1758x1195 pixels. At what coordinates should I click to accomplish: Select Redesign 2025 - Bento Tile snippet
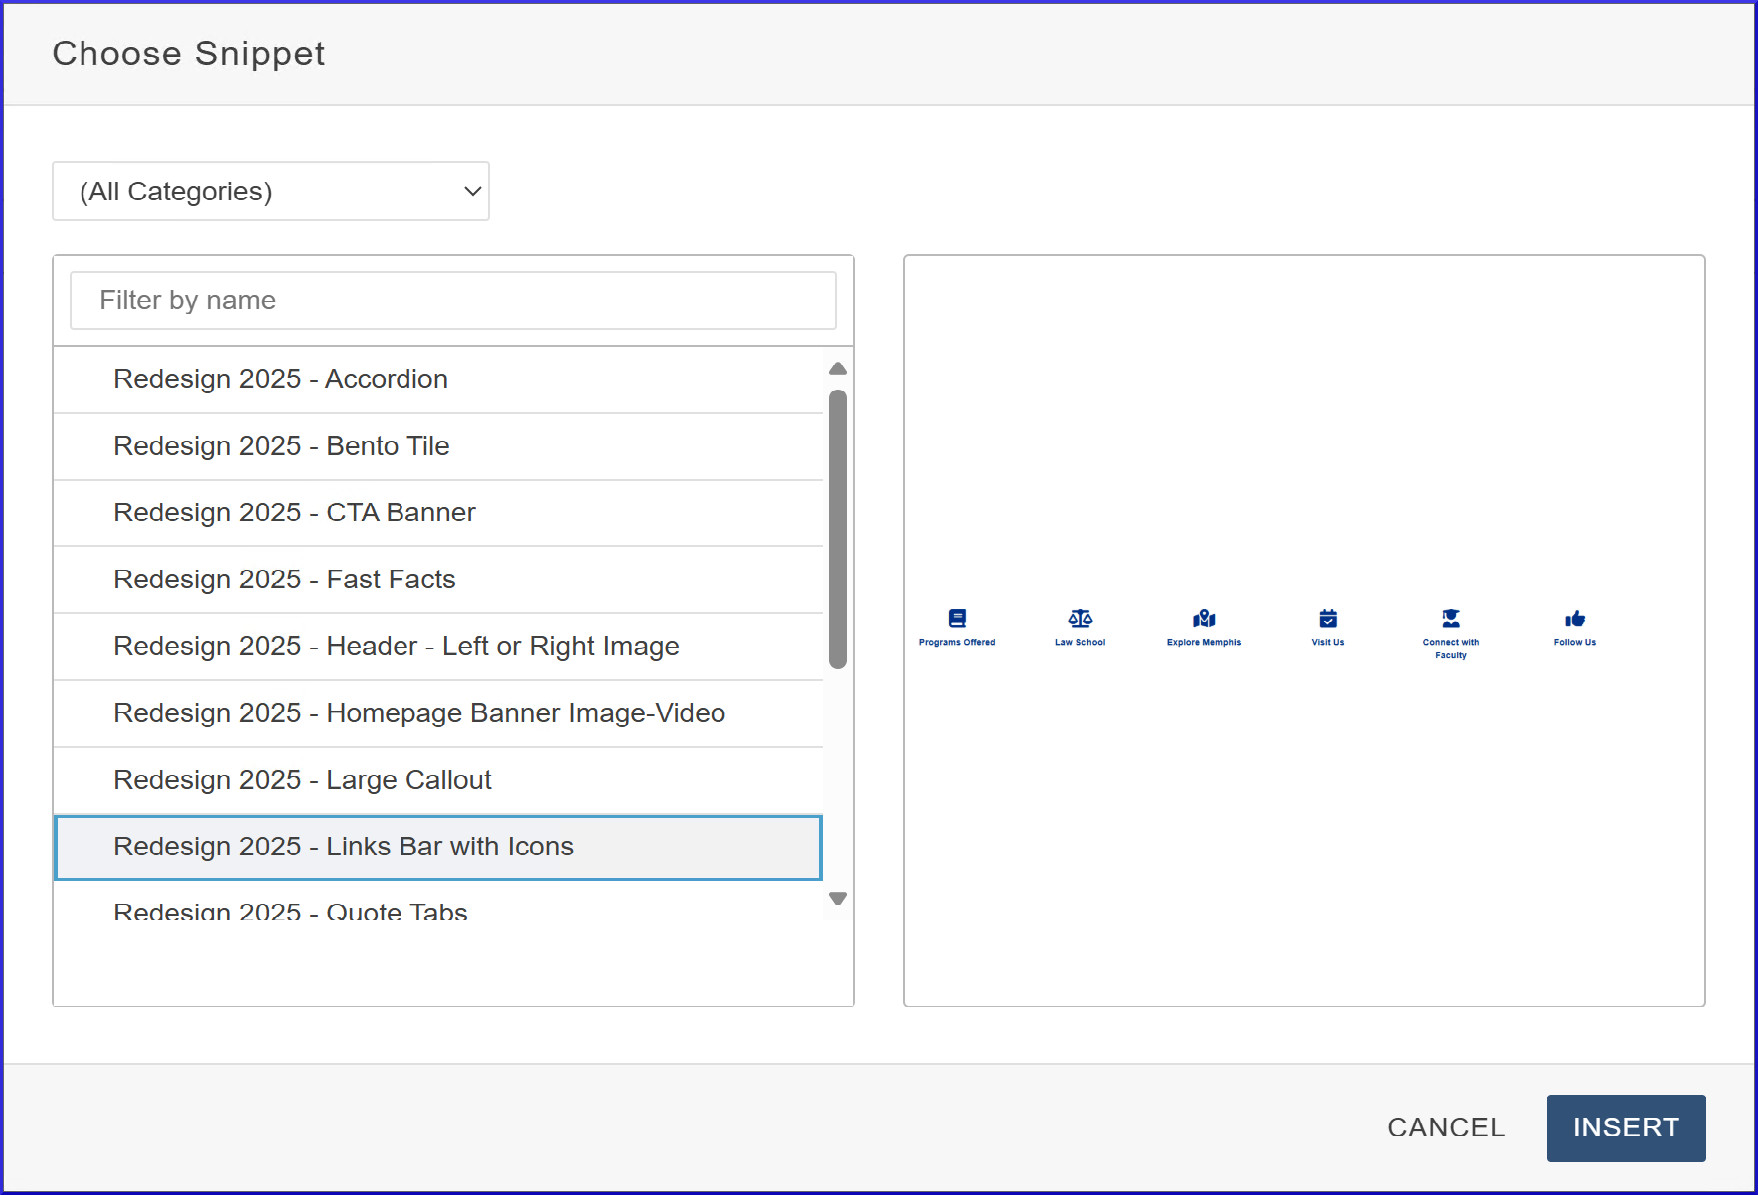pyautogui.click(x=281, y=446)
